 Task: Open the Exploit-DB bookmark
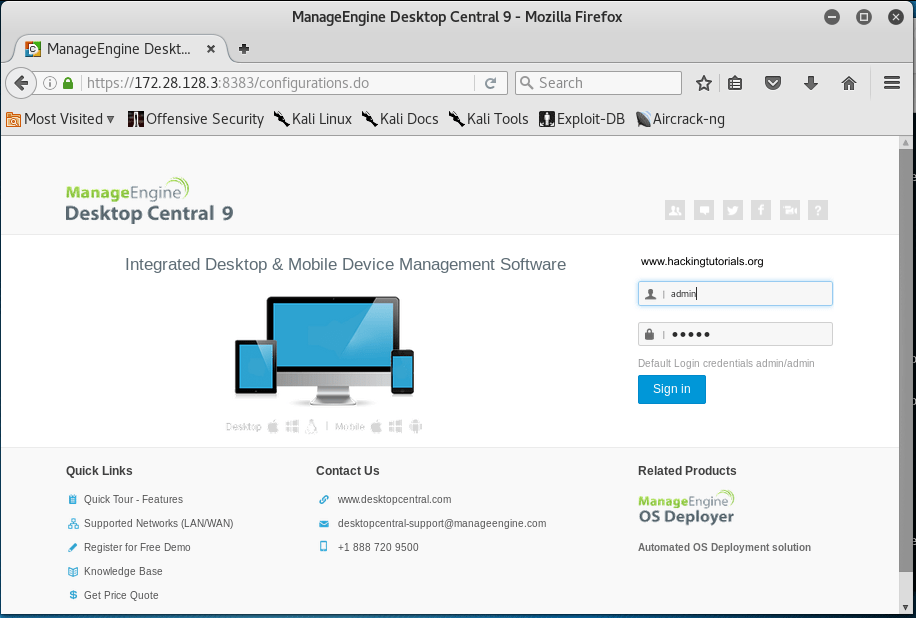coord(582,119)
